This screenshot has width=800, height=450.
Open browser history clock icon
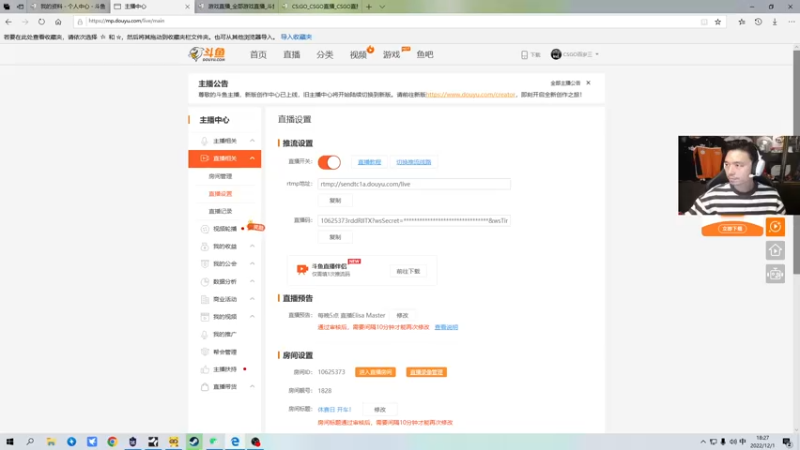[758, 21]
